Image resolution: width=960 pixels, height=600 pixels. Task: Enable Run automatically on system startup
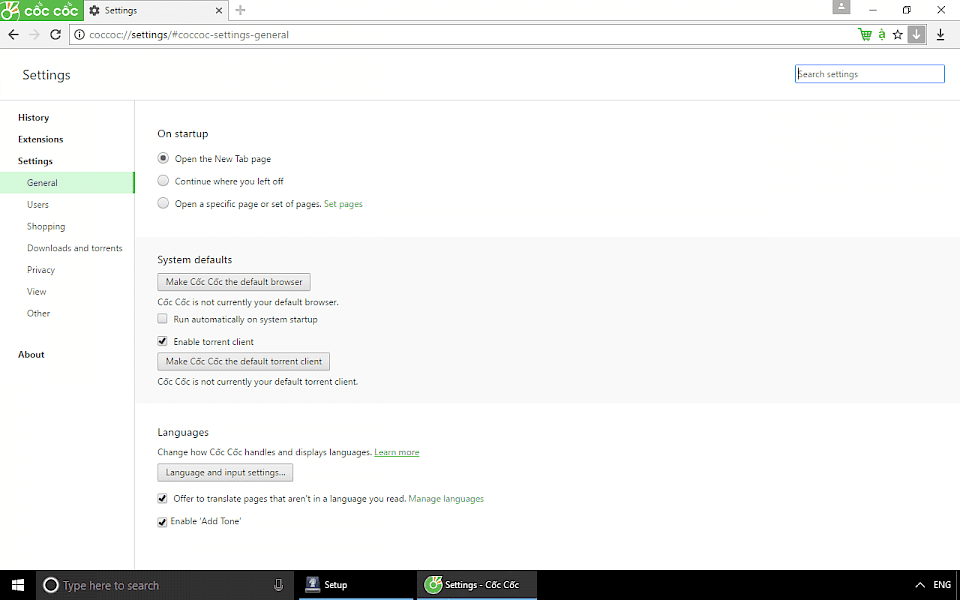162,319
